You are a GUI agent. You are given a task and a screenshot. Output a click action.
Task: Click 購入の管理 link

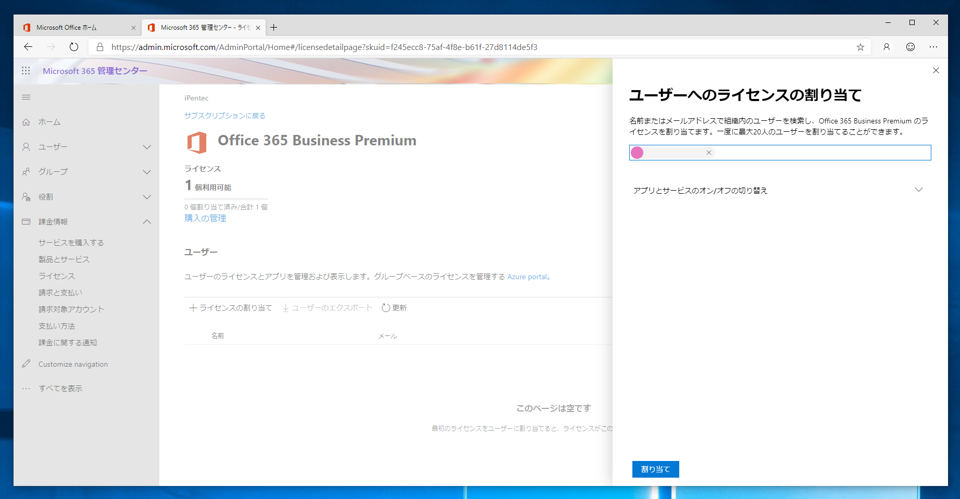[205, 218]
